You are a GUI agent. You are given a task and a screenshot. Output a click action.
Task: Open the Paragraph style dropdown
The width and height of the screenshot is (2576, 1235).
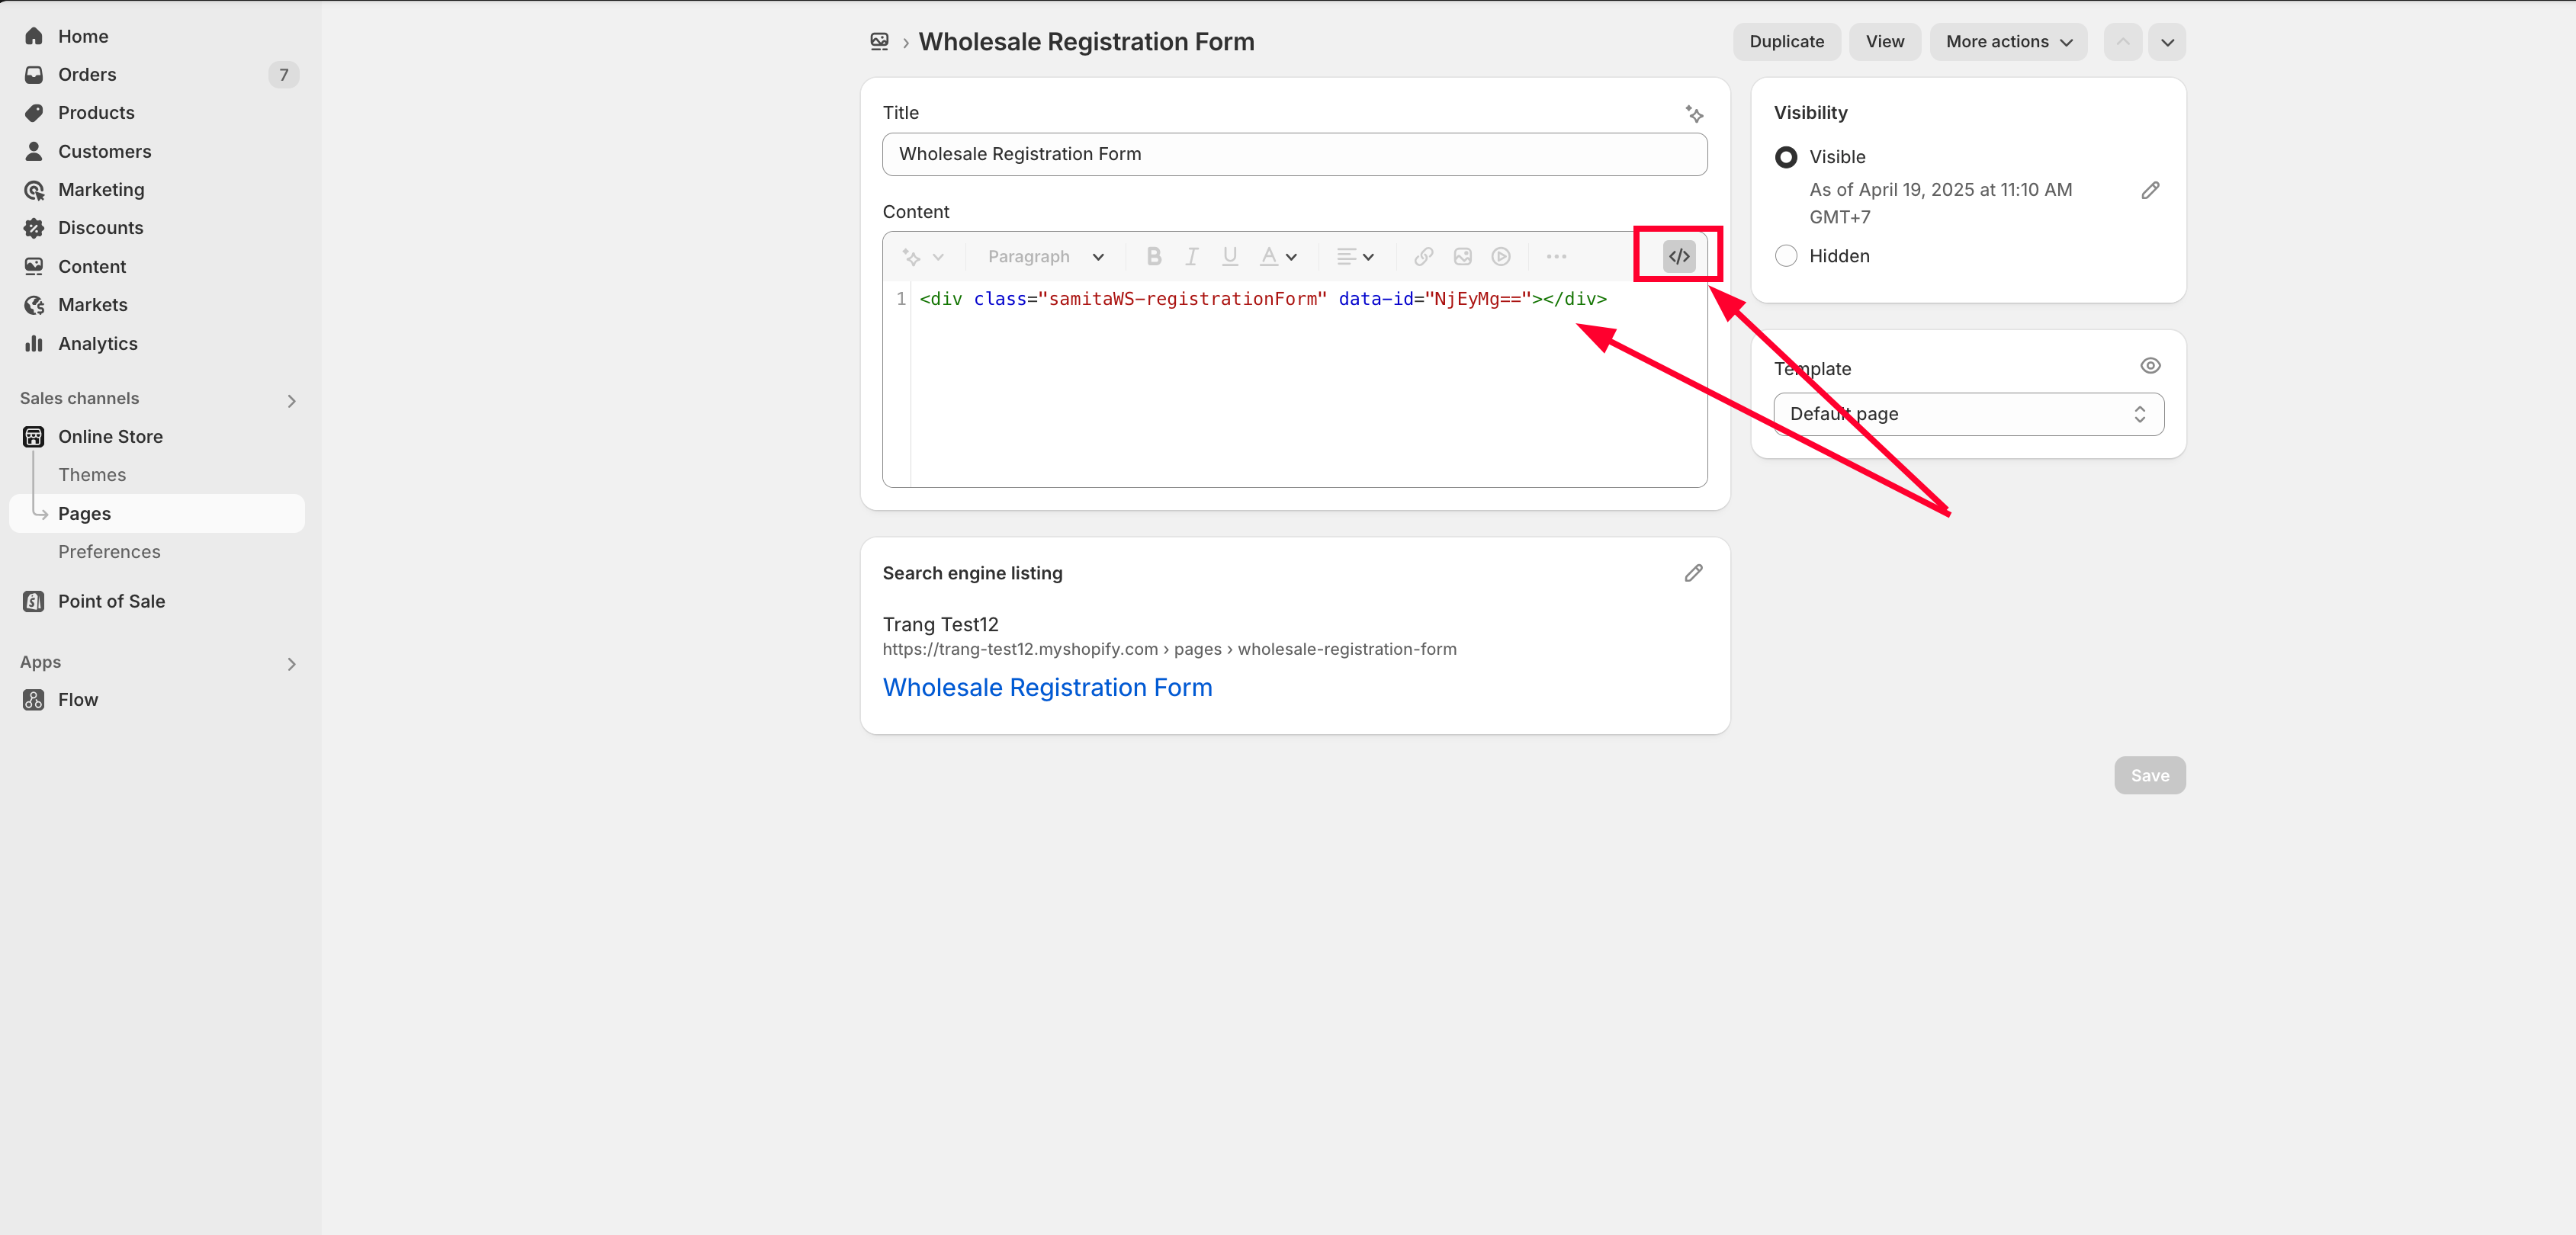pyautogui.click(x=1045, y=256)
